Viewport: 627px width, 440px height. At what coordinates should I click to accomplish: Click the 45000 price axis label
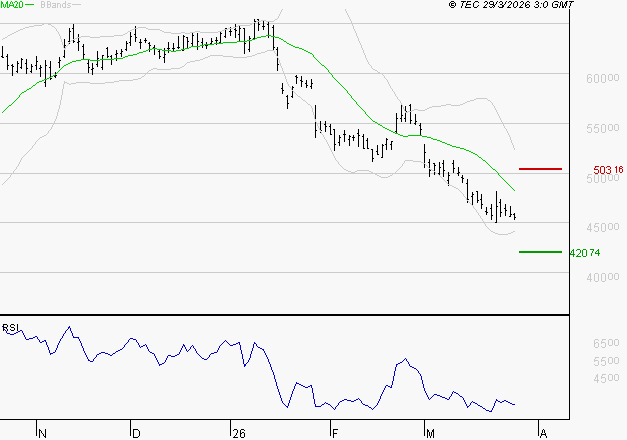[603, 228]
